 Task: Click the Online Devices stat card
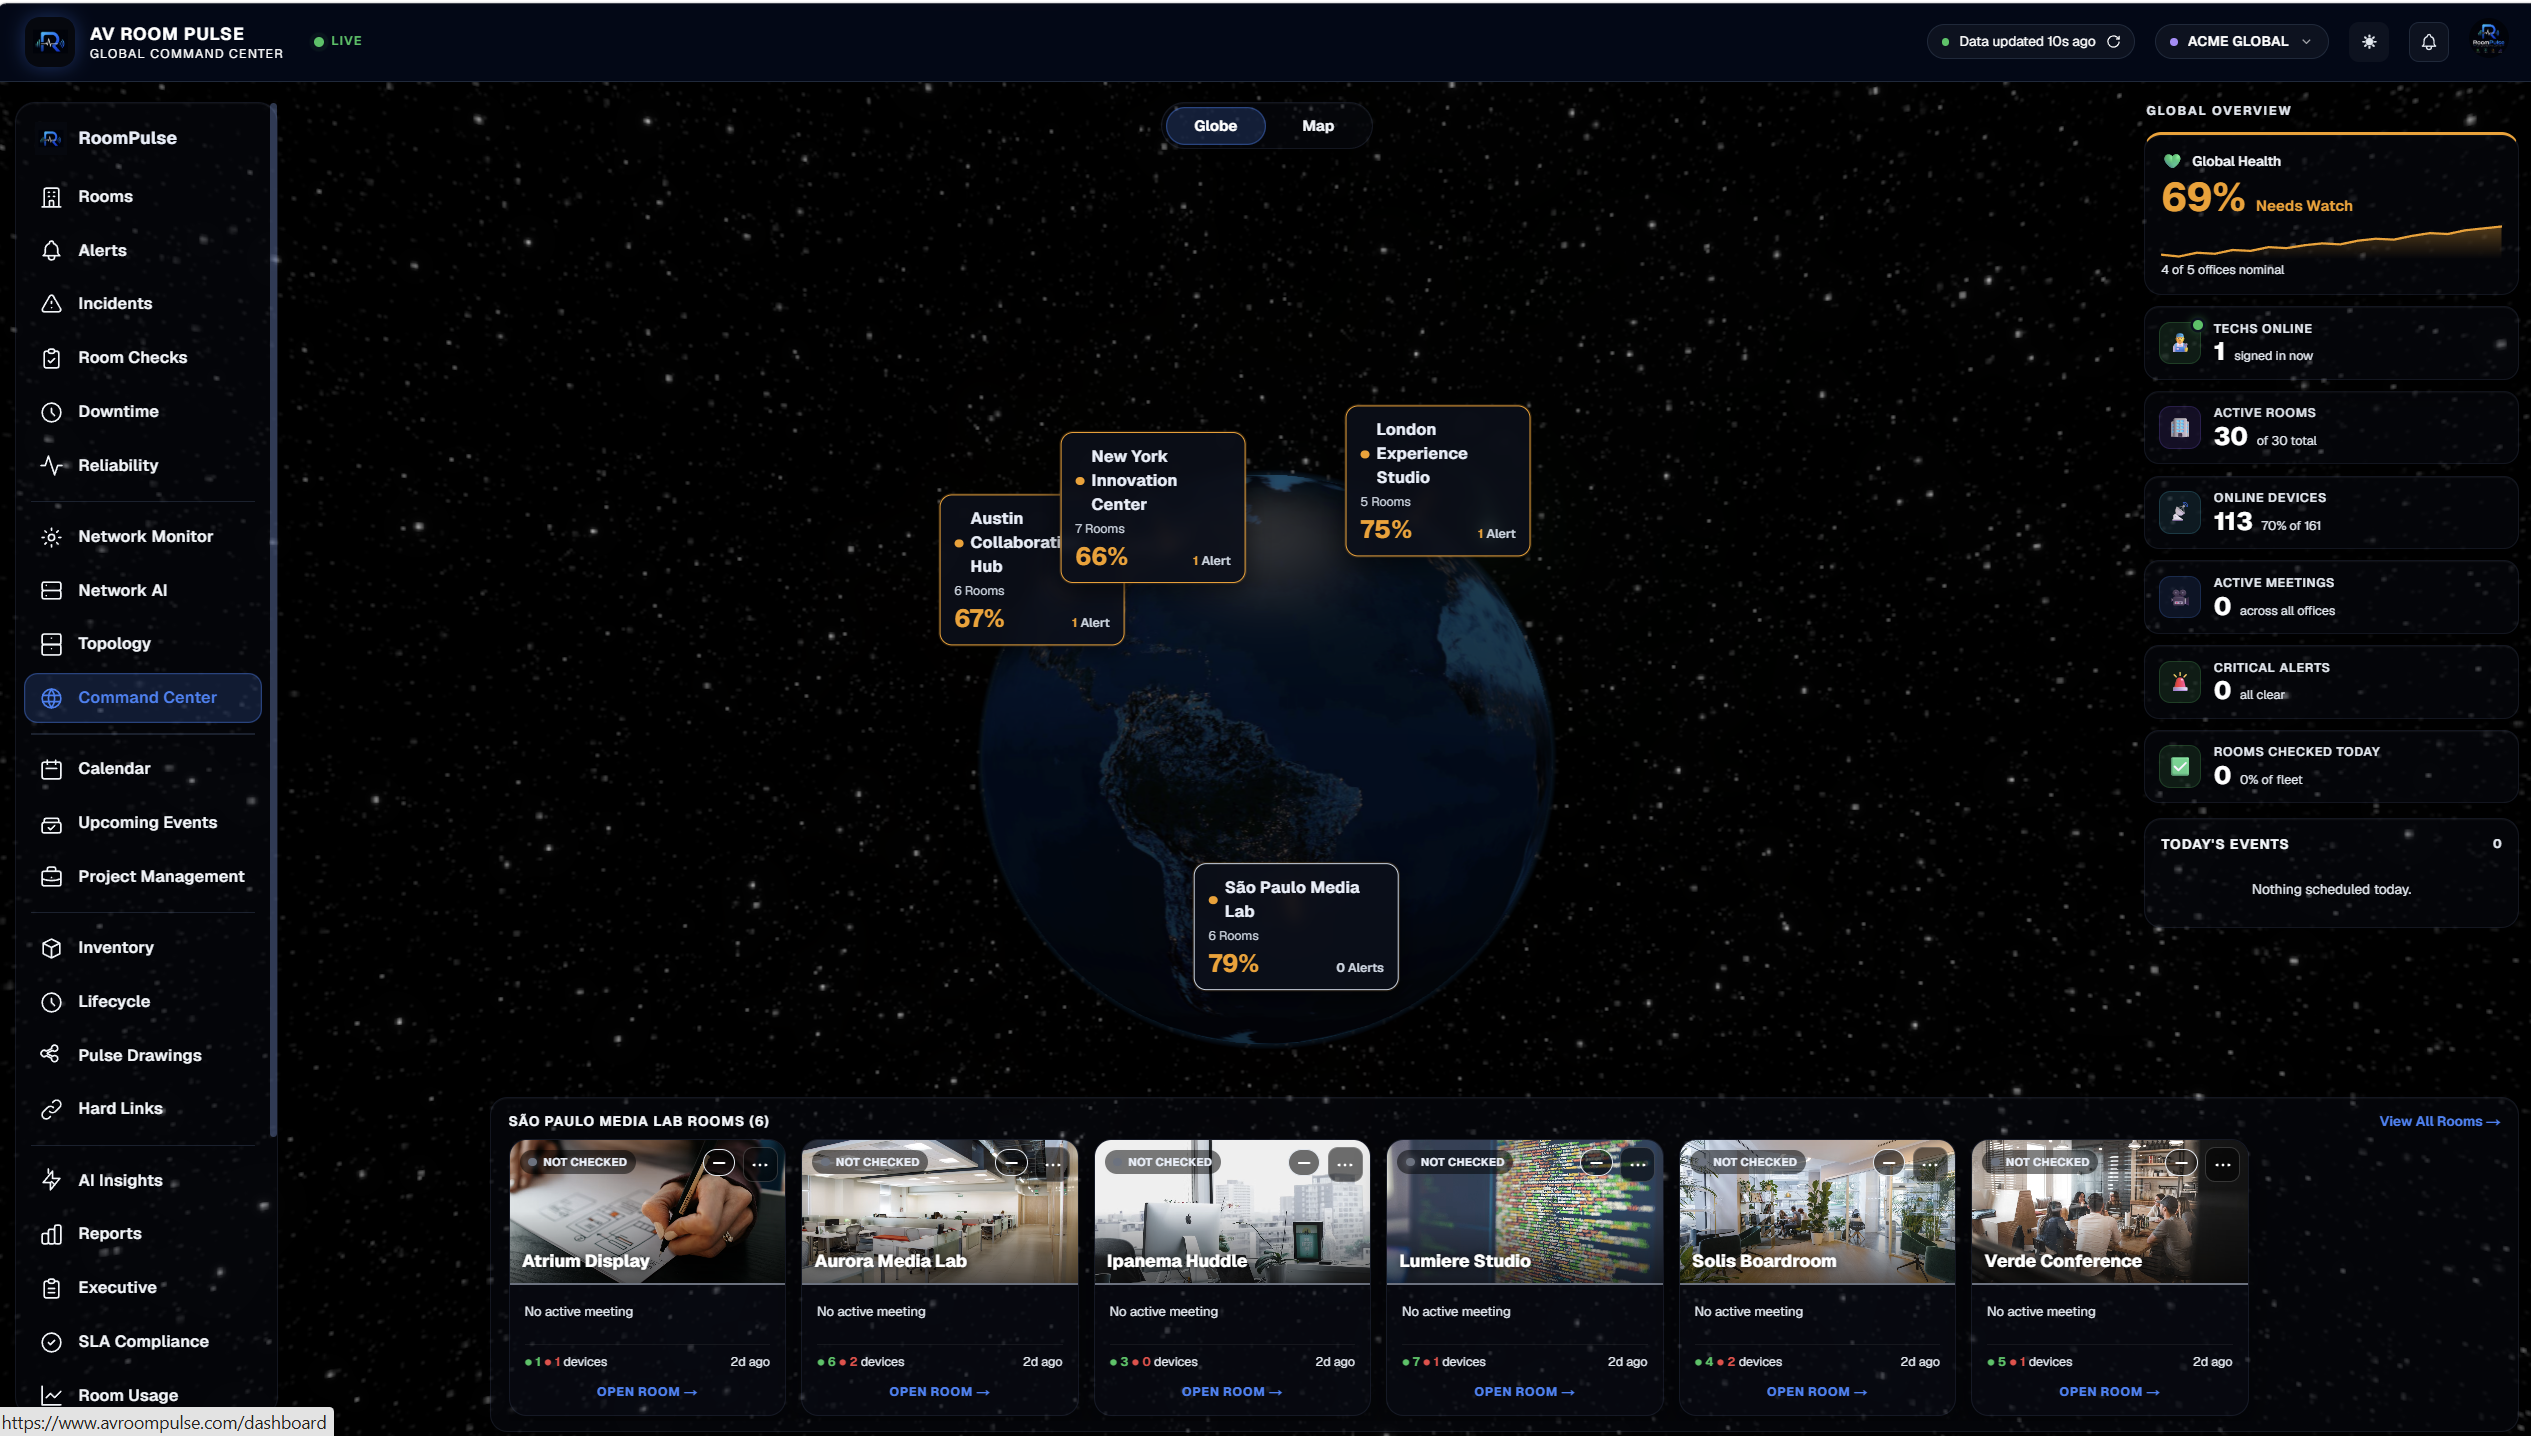2330,513
